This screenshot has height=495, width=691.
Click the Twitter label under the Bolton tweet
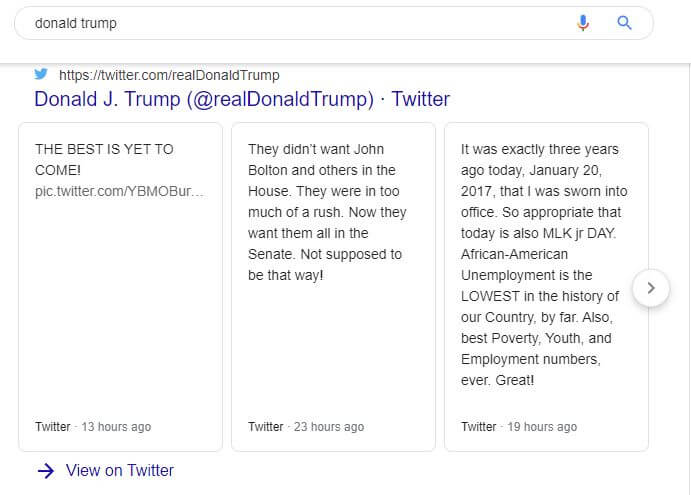(265, 427)
